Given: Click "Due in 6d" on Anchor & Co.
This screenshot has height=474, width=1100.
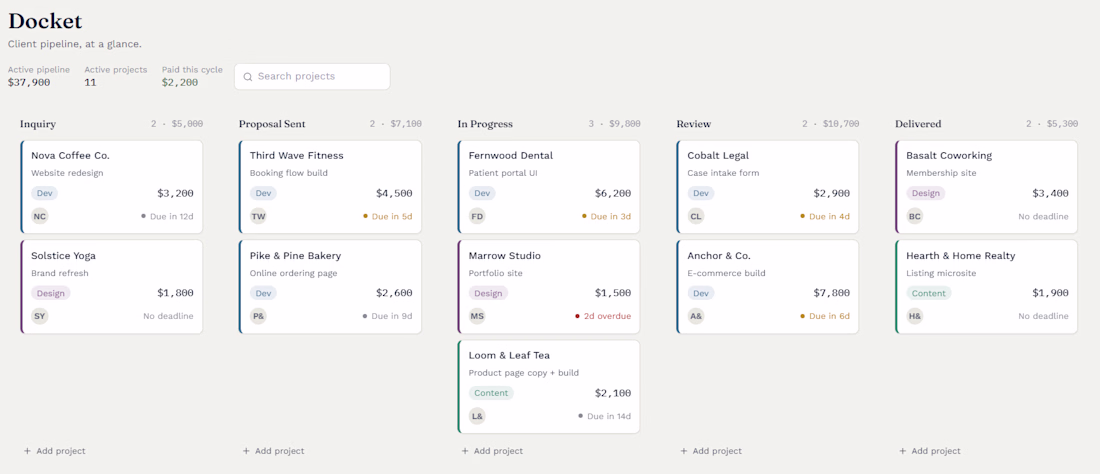Looking at the screenshot, I should point(825,316).
